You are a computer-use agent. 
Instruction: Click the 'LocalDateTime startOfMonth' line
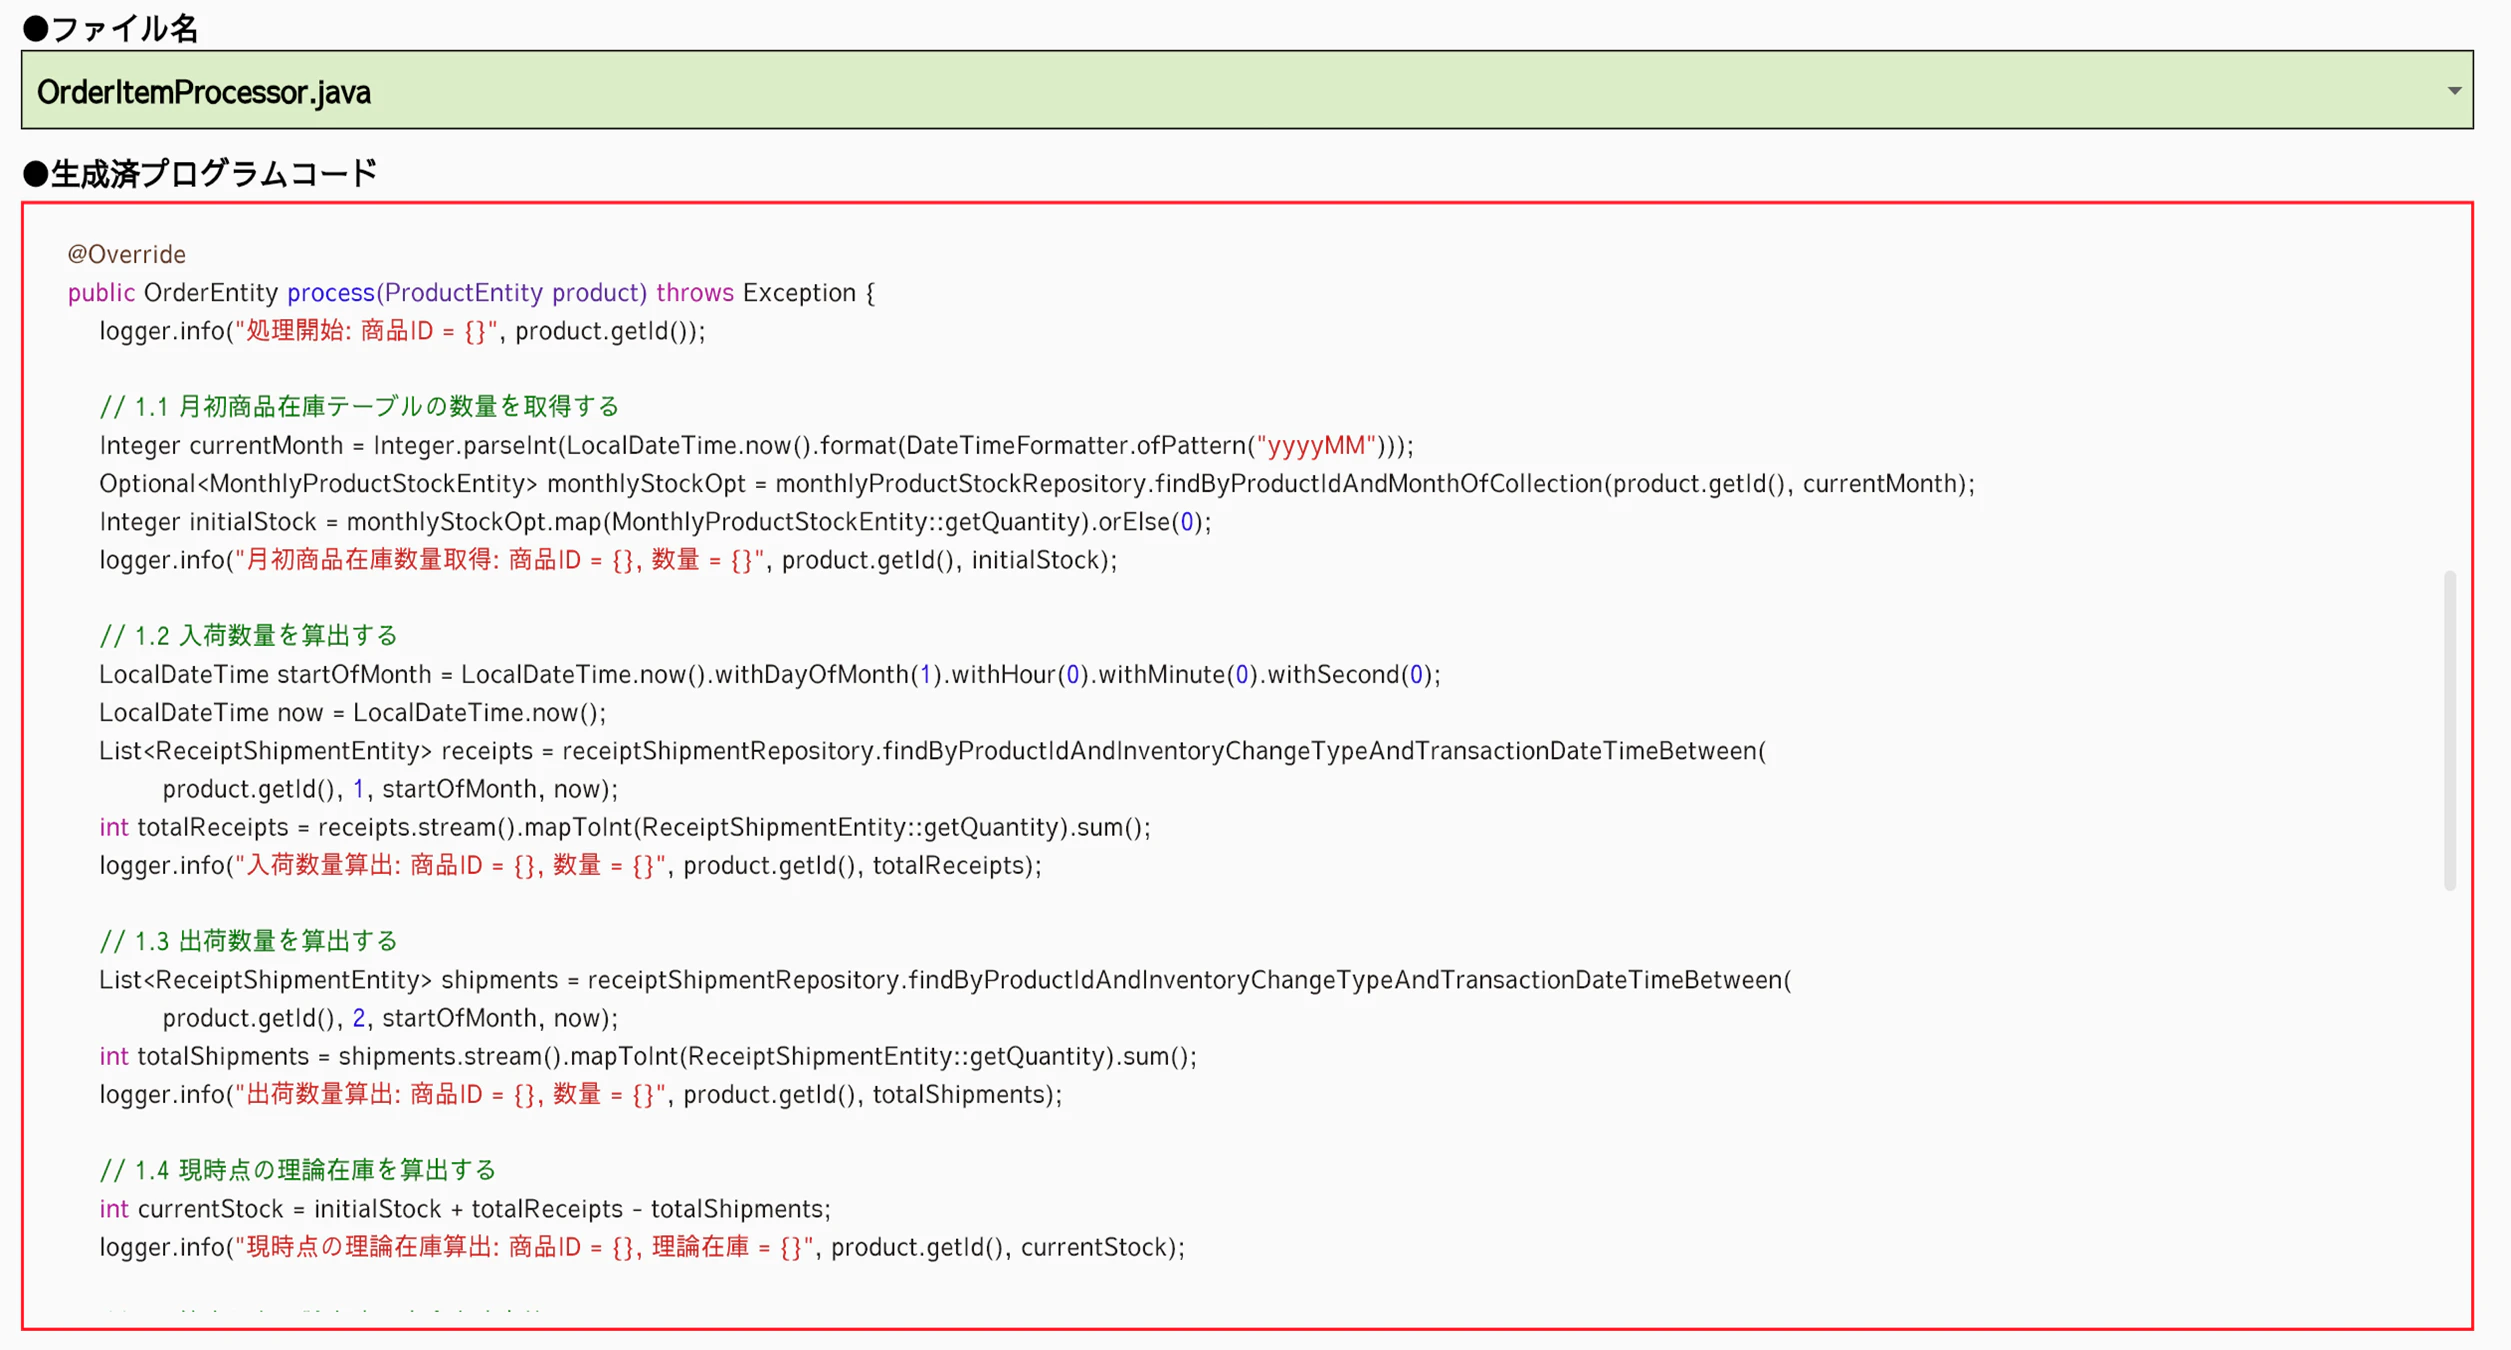click(770, 674)
